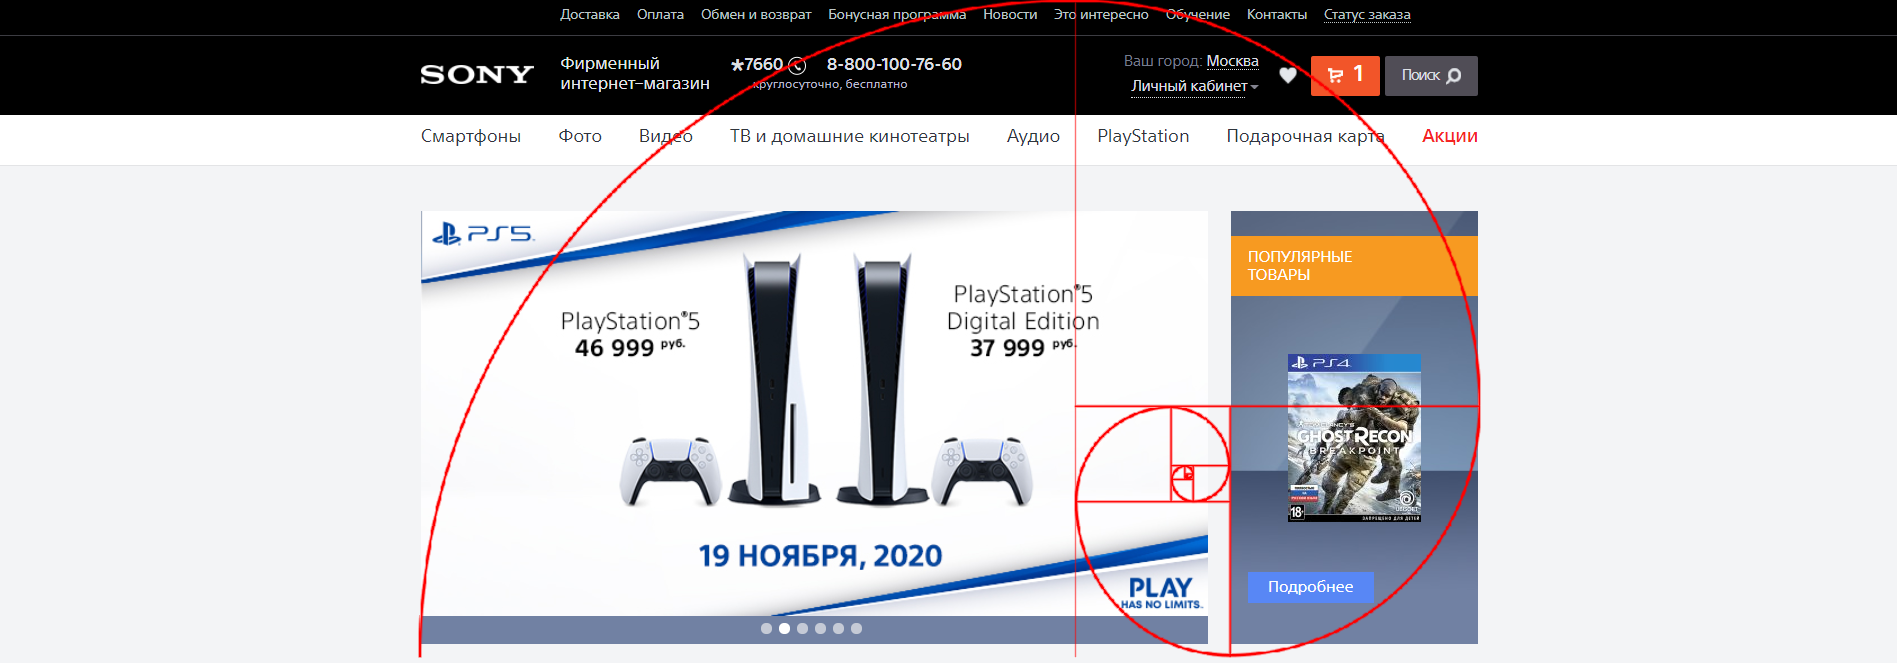Open the Новости link

(x=1010, y=14)
